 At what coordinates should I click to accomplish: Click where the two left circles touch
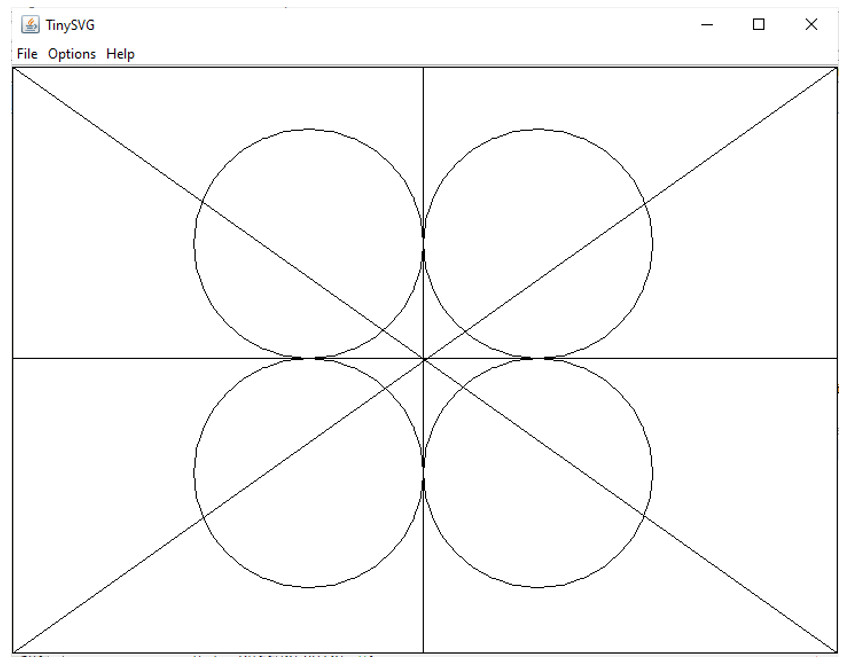pos(309,358)
